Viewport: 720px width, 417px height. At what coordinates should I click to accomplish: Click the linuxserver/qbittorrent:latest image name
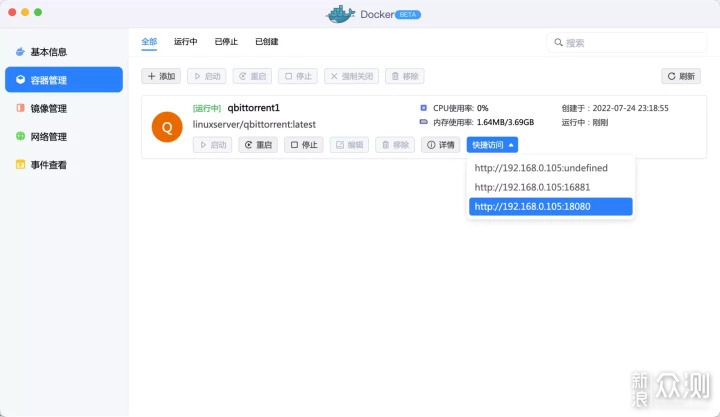tap(254, 124)
